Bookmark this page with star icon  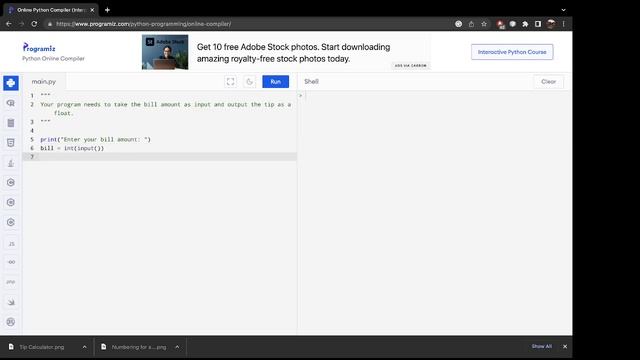click(x=484, y=24)
